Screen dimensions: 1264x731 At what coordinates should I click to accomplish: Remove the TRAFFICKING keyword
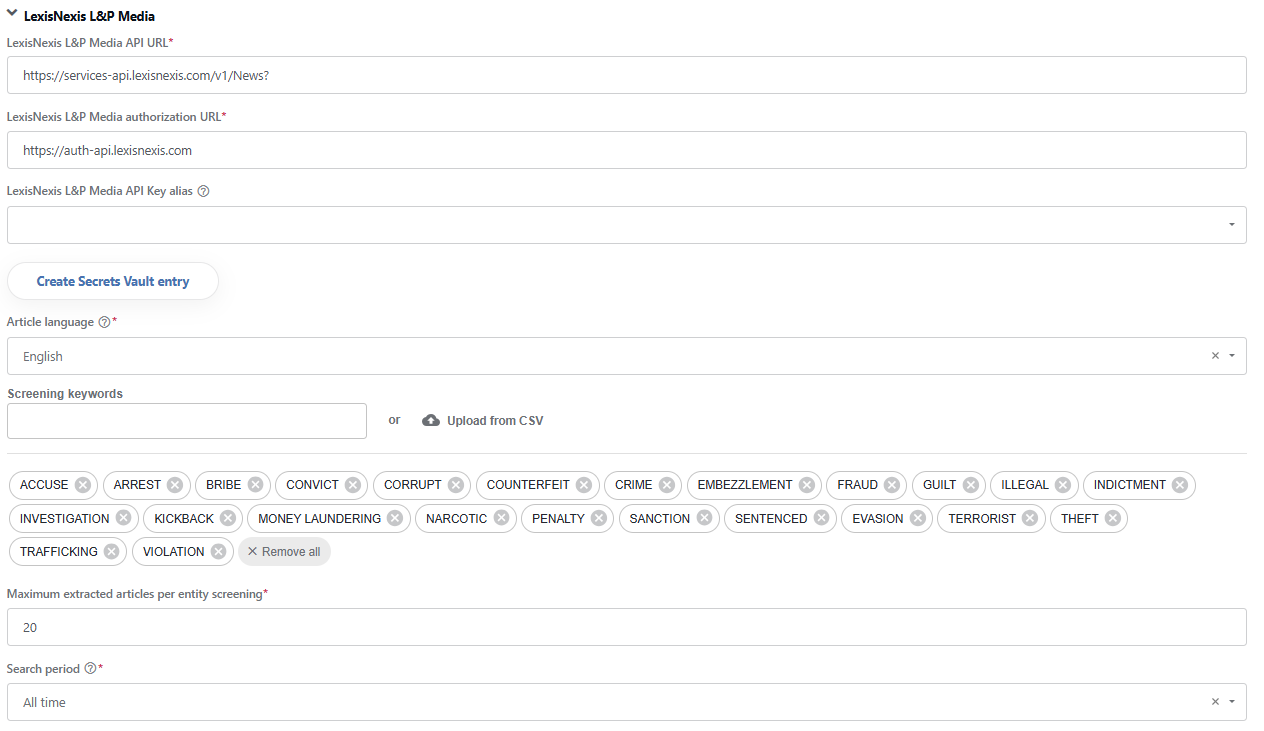(x=112, y=552)
